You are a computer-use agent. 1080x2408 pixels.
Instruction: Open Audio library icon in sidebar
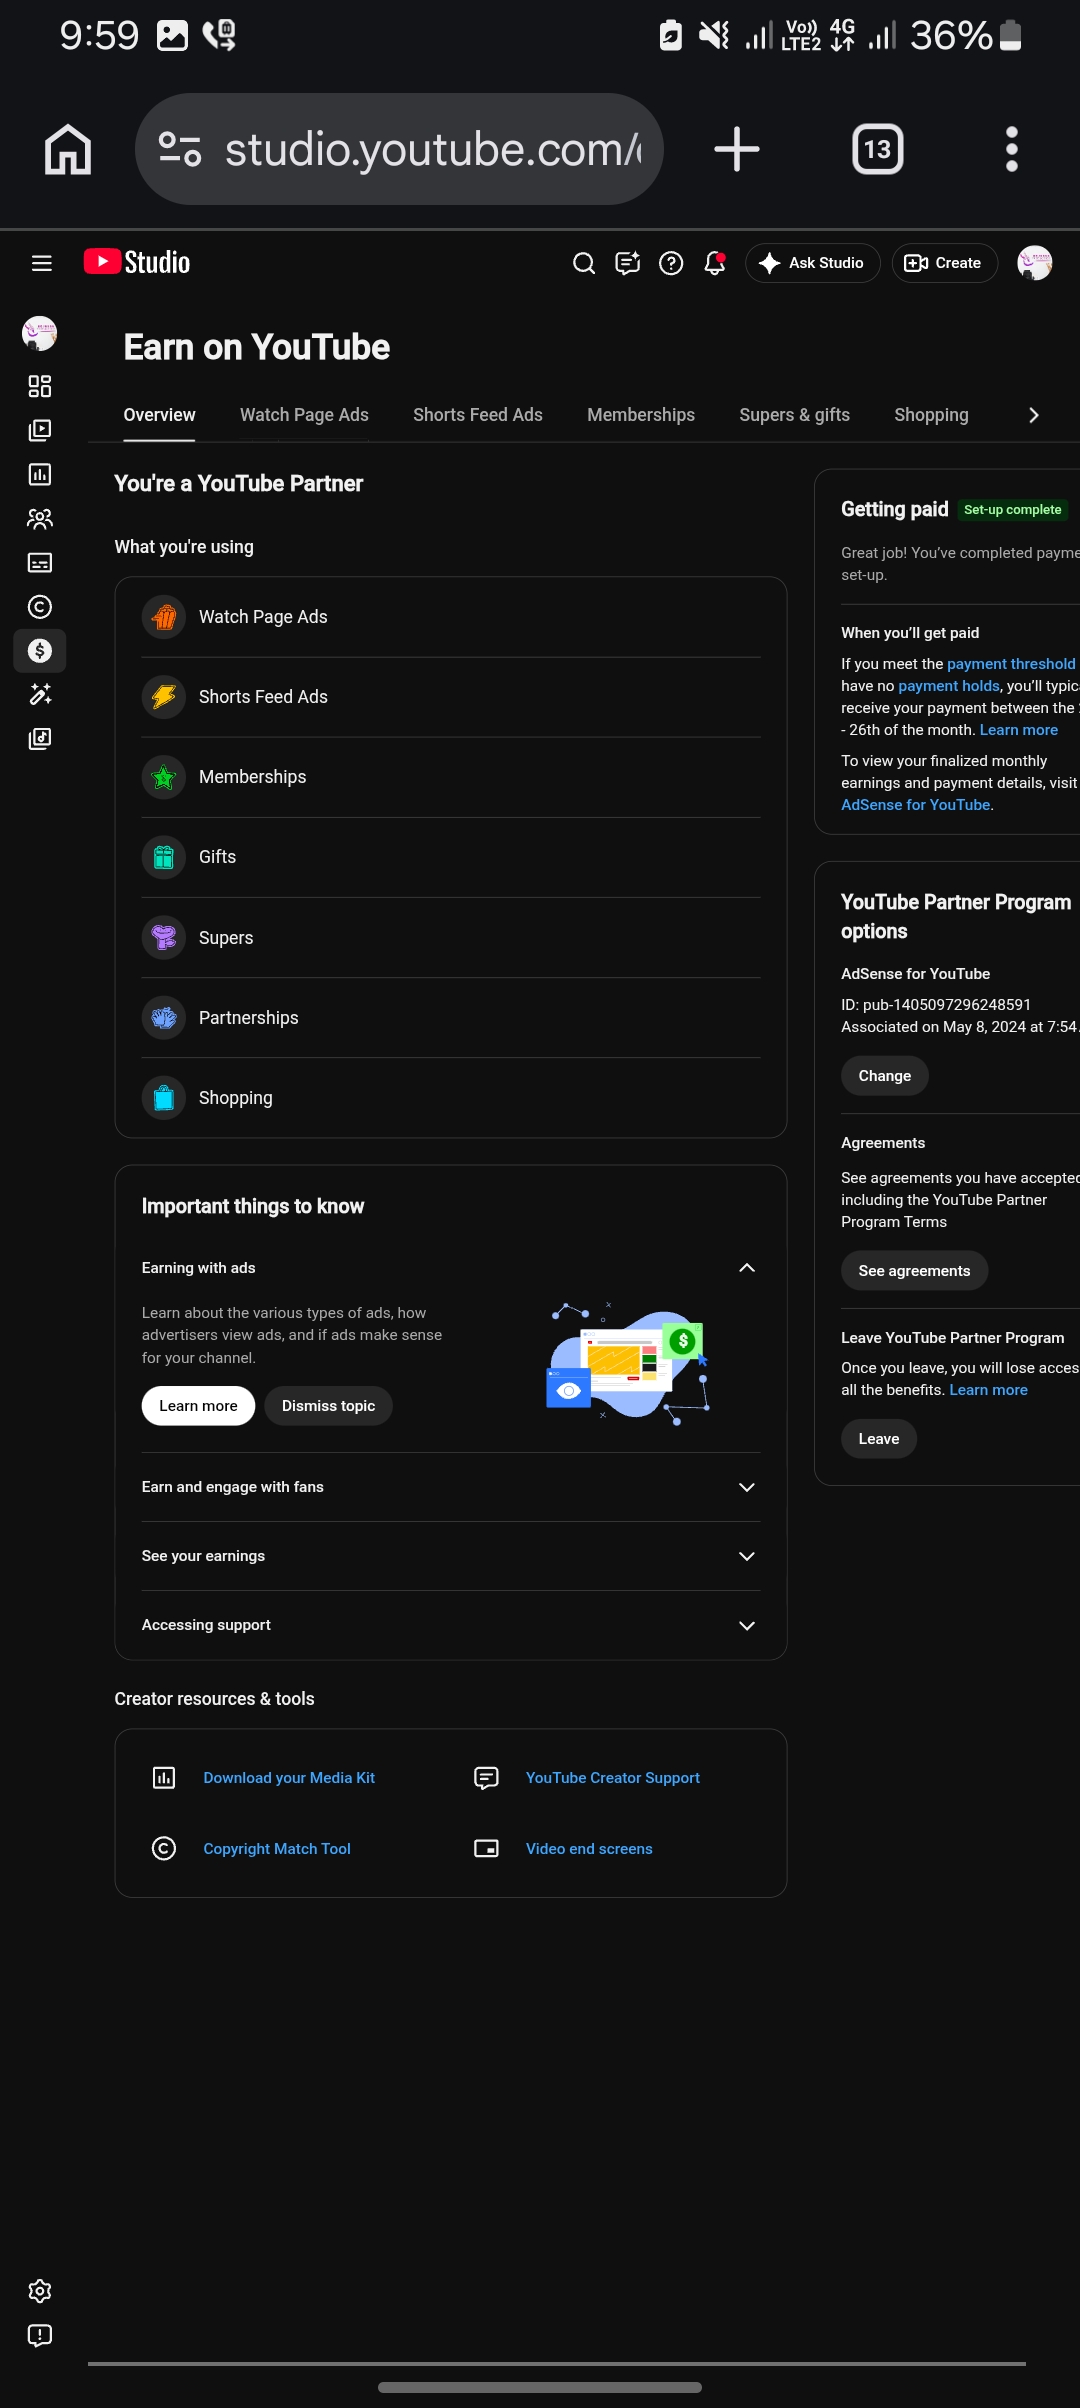tap(40, 739)
